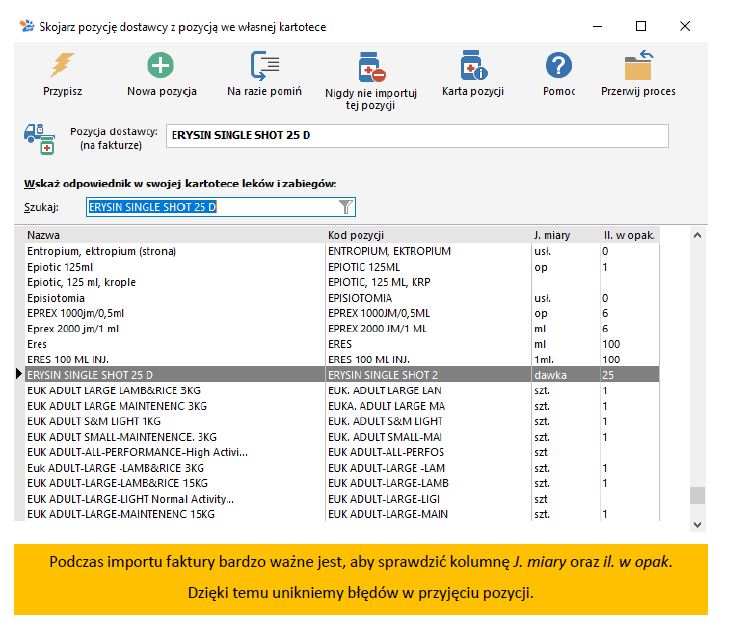Click Przerwij proces folder icon
The width and height of the screenshot is (734, 629).
tap(639, 65)
